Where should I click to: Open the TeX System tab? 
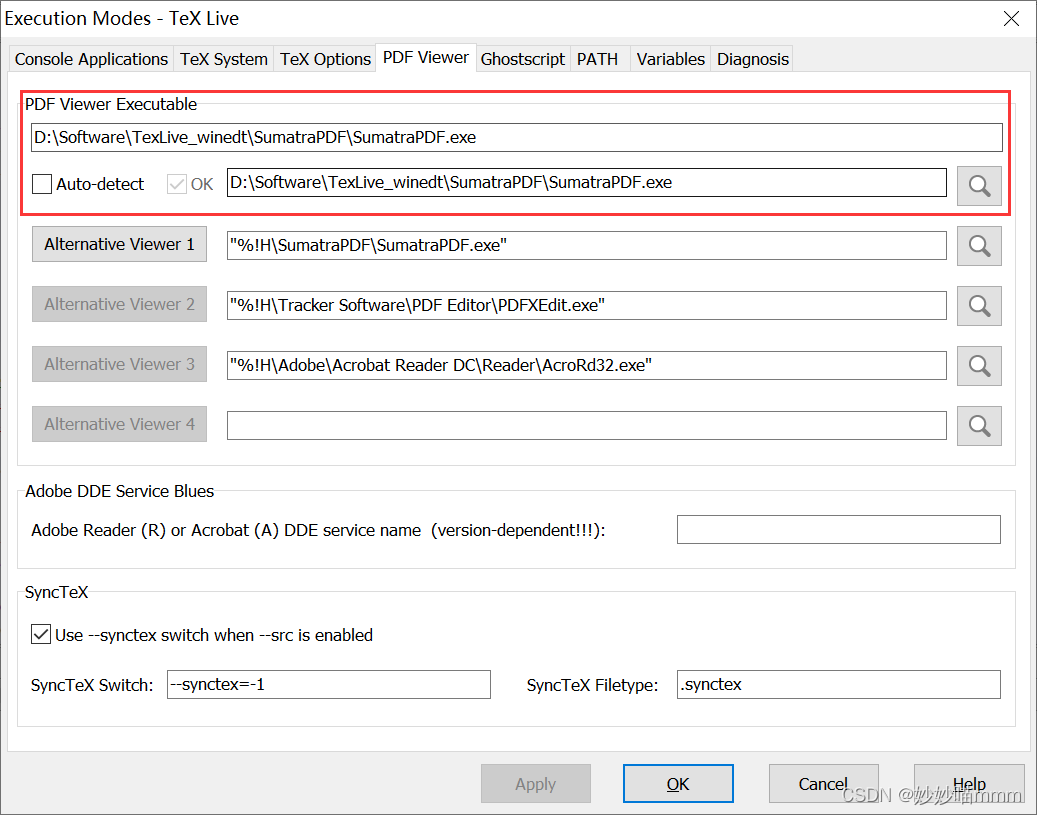[x=223, y=59]
